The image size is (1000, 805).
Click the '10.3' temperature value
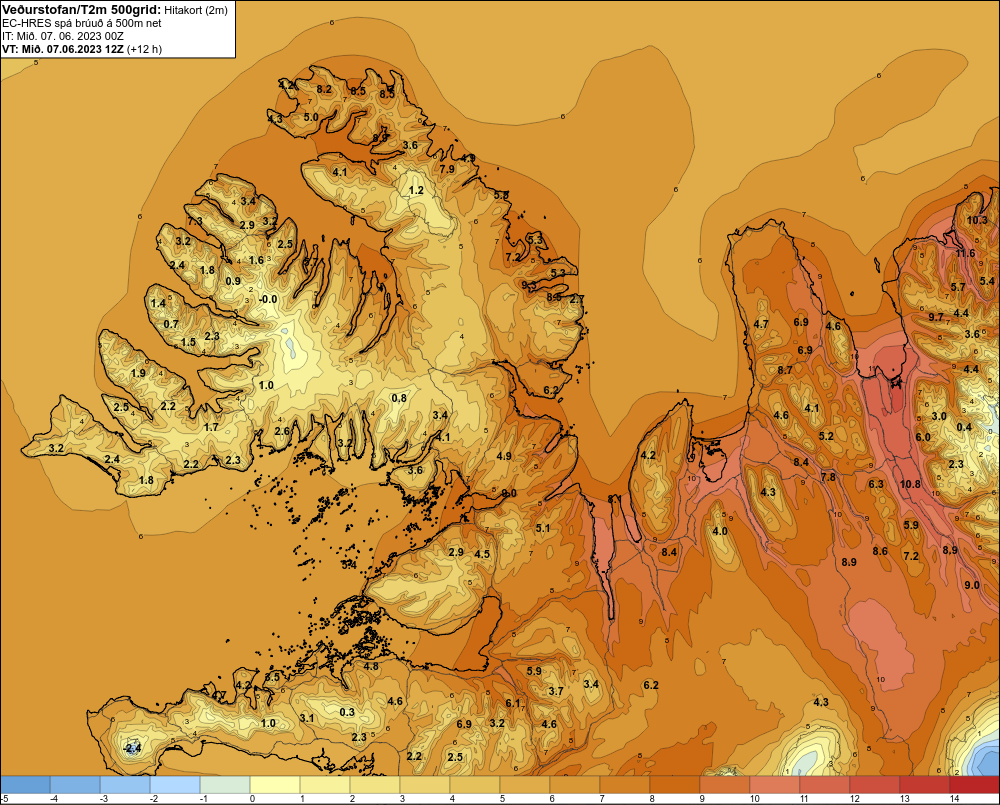click(976, 220)
